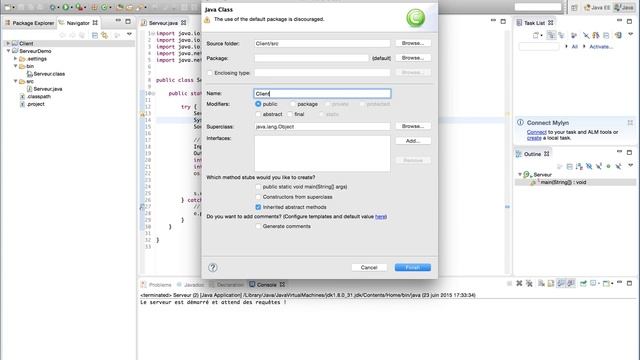This screenshot has height=360, width=640.
Task: Open the Problems tab
Action: [x=156, y=284]
